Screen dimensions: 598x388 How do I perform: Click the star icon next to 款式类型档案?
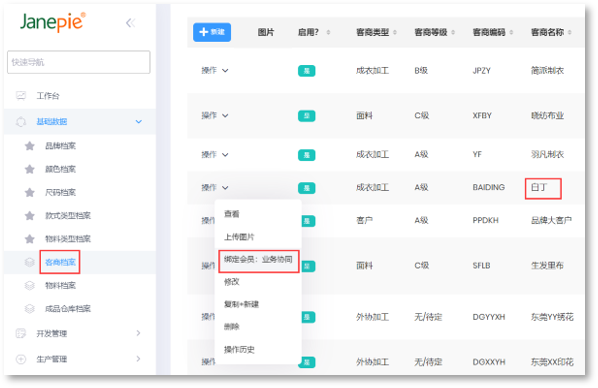(30, 216)
